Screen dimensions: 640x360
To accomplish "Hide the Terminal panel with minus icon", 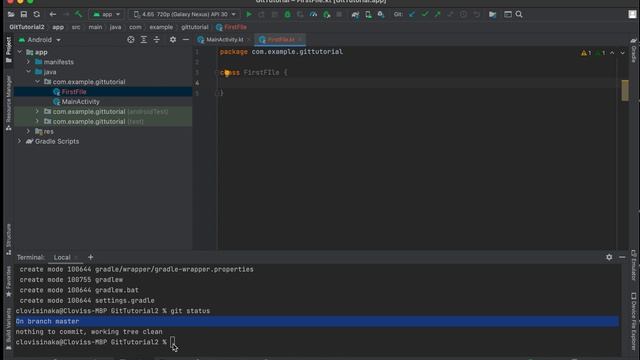I will (x=622, y=257).
